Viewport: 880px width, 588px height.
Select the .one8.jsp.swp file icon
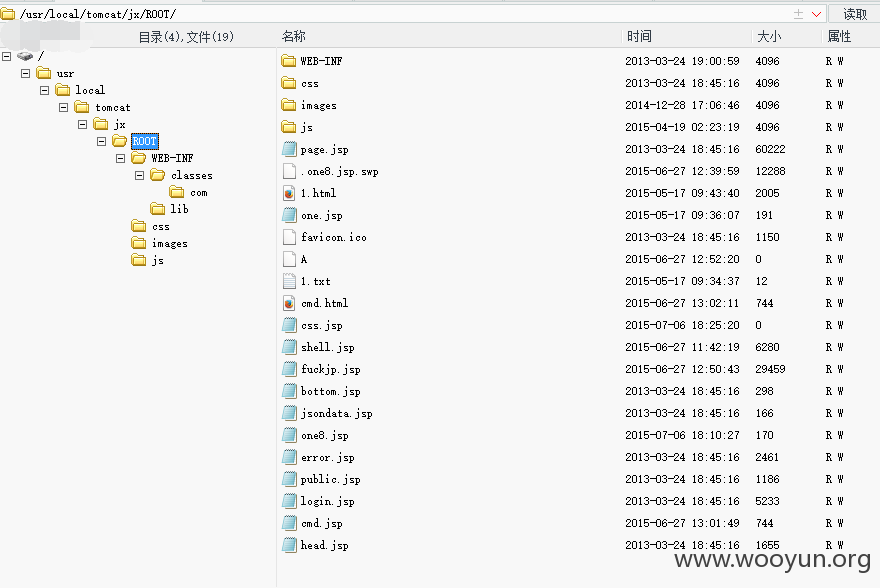tap(289, 171)
